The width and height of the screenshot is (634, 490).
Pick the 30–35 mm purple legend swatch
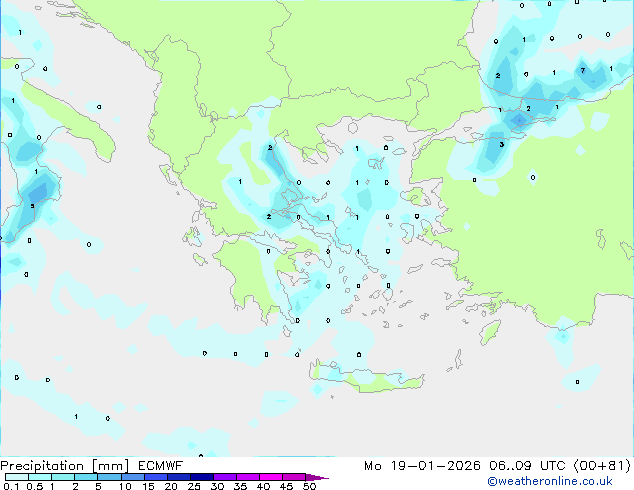click(224, 477)
